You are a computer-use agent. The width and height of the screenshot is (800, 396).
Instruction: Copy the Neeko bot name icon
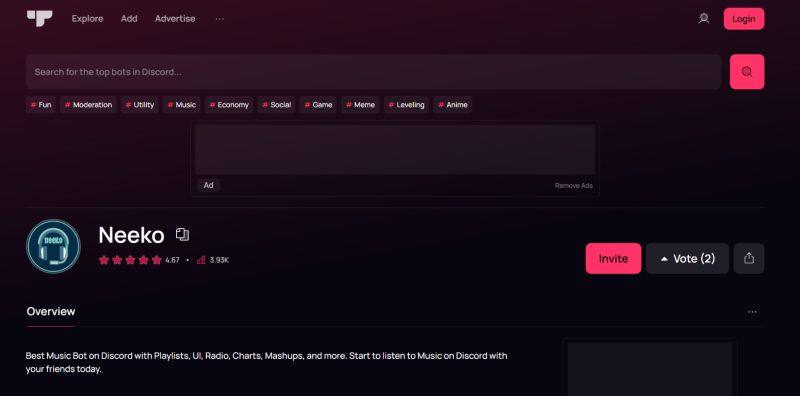click(x=182, y=234)
